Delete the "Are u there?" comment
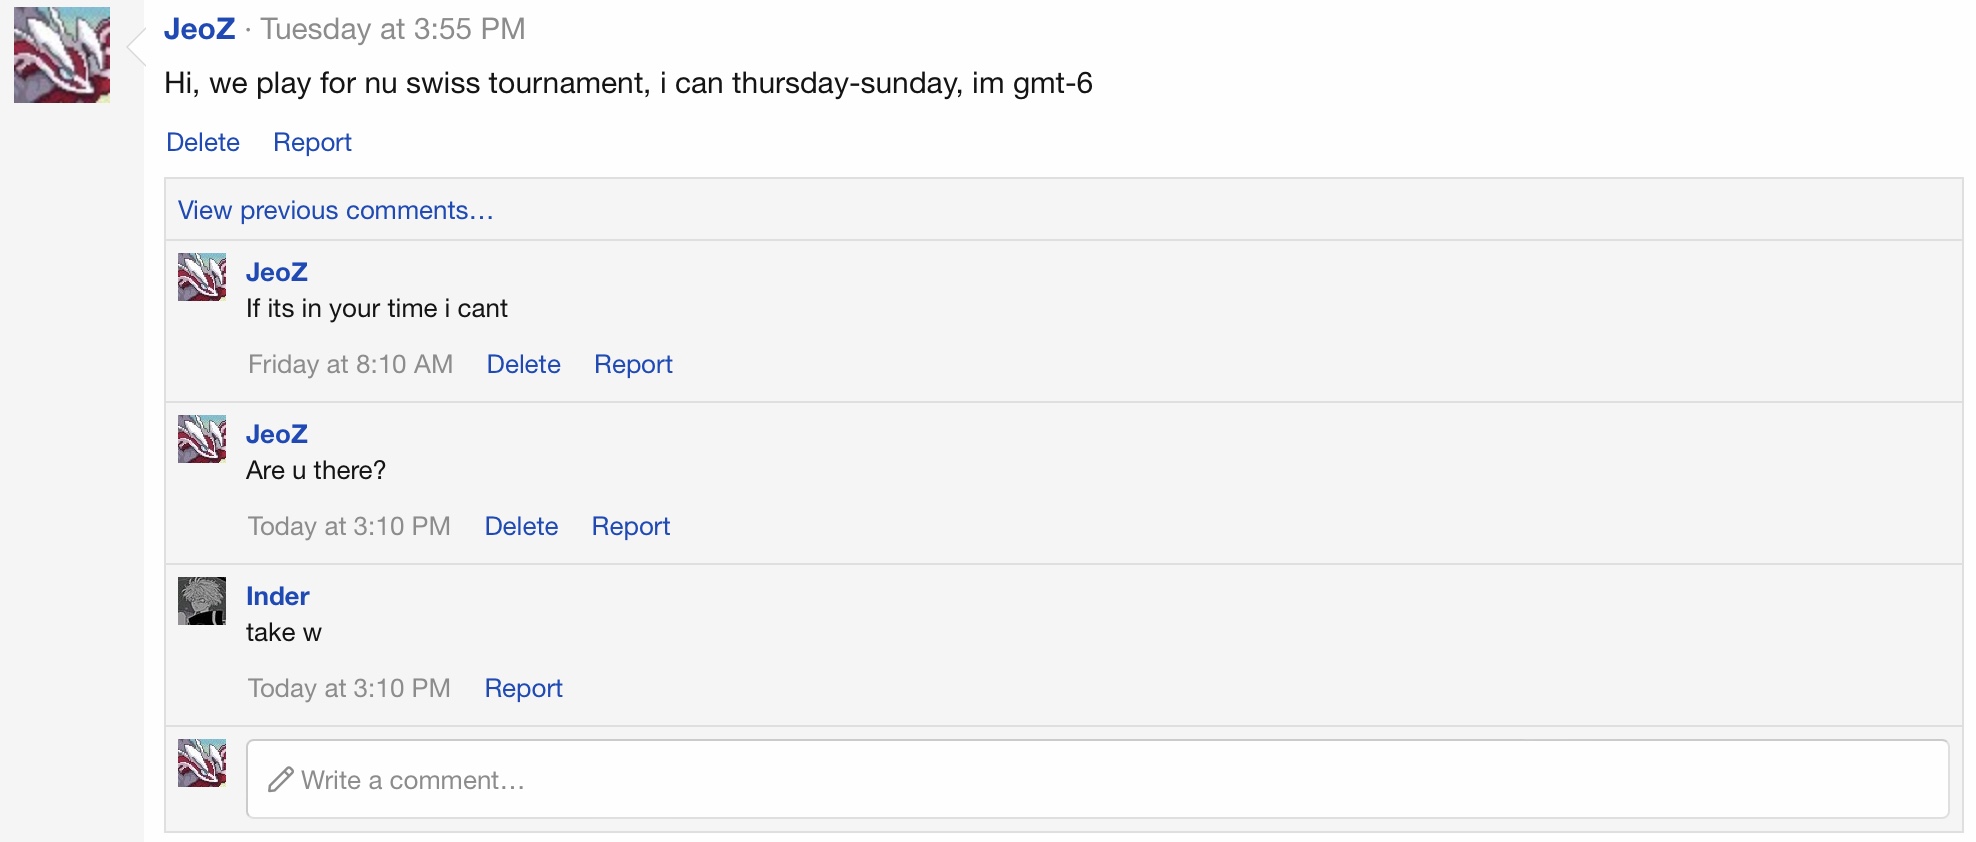 click(521, 526)
